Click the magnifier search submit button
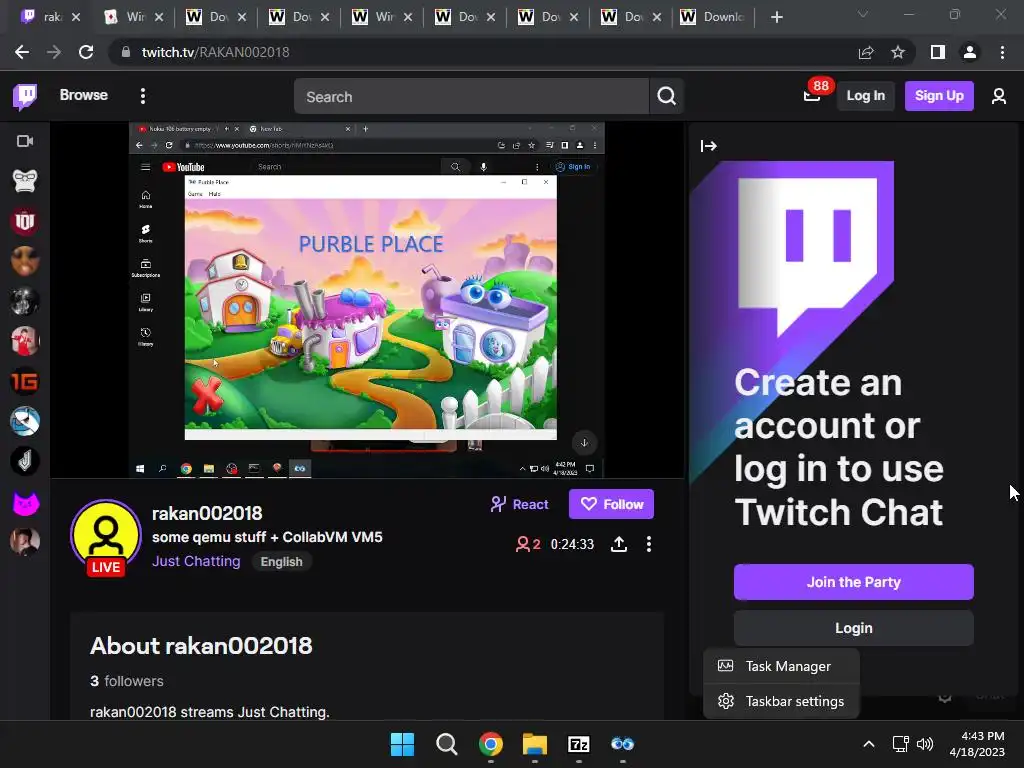This screenshot has height=768, width=1024. point(666,97)
